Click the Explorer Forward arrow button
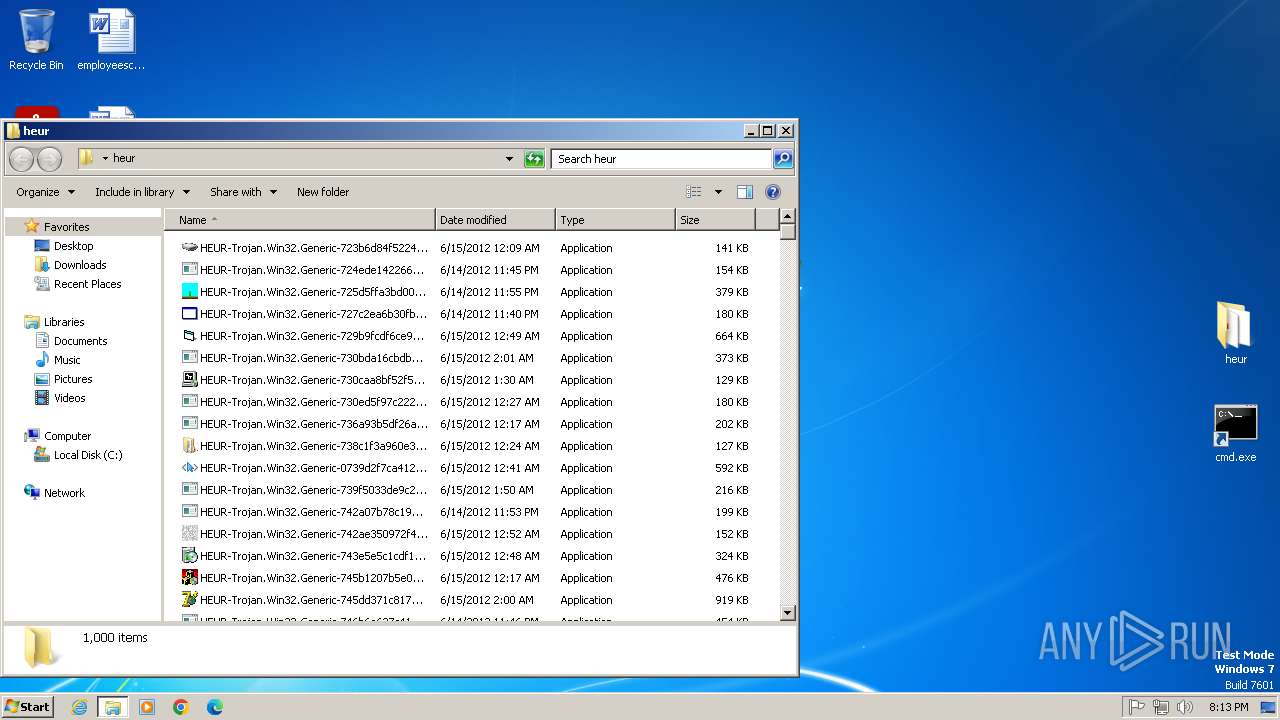This screenshot has height=720, width=1280. (x=49, y=159)
